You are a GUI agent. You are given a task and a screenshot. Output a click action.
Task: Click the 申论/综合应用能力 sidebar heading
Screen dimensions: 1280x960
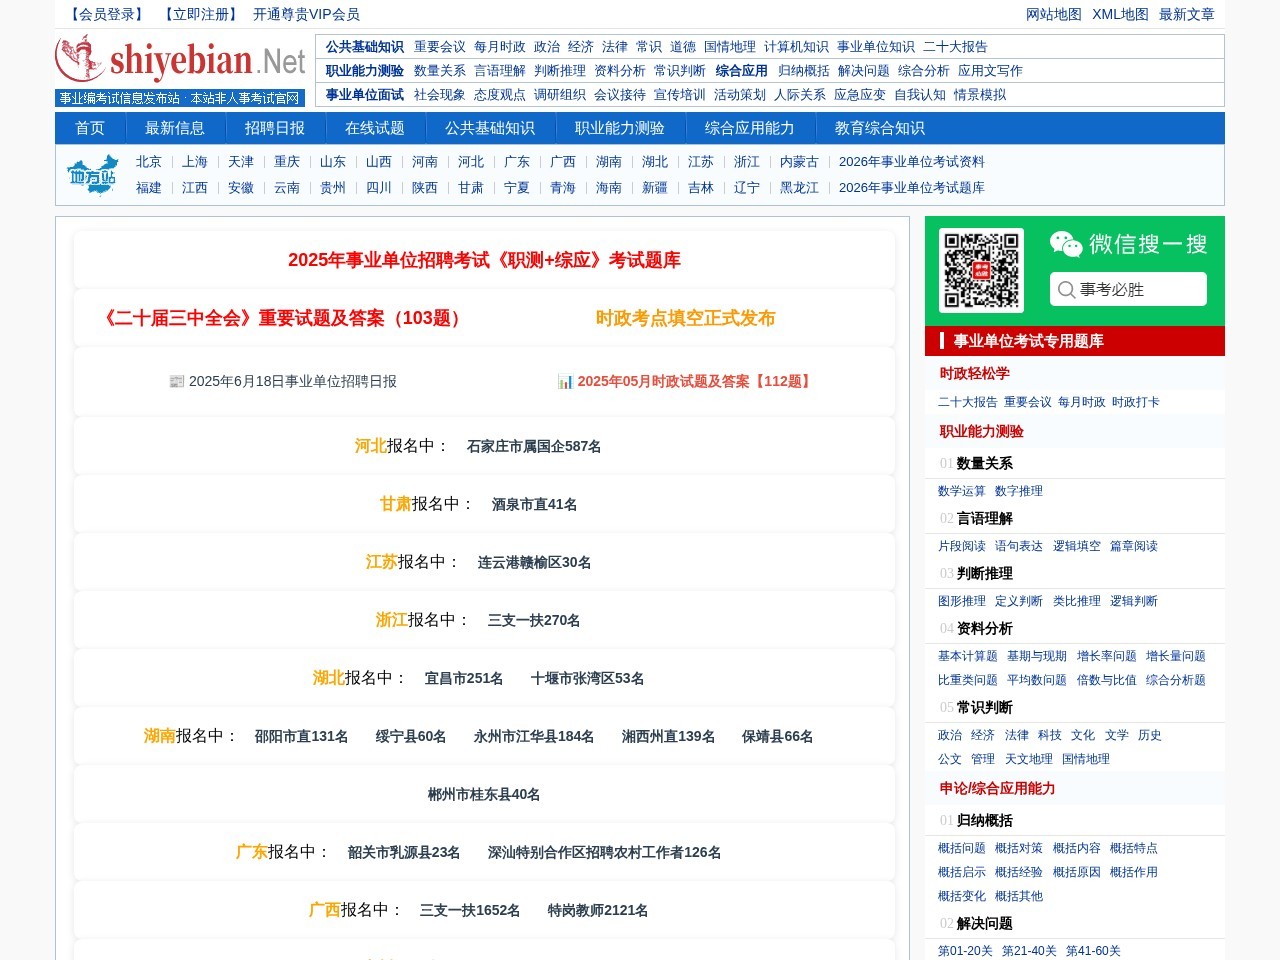pos(997,788)
